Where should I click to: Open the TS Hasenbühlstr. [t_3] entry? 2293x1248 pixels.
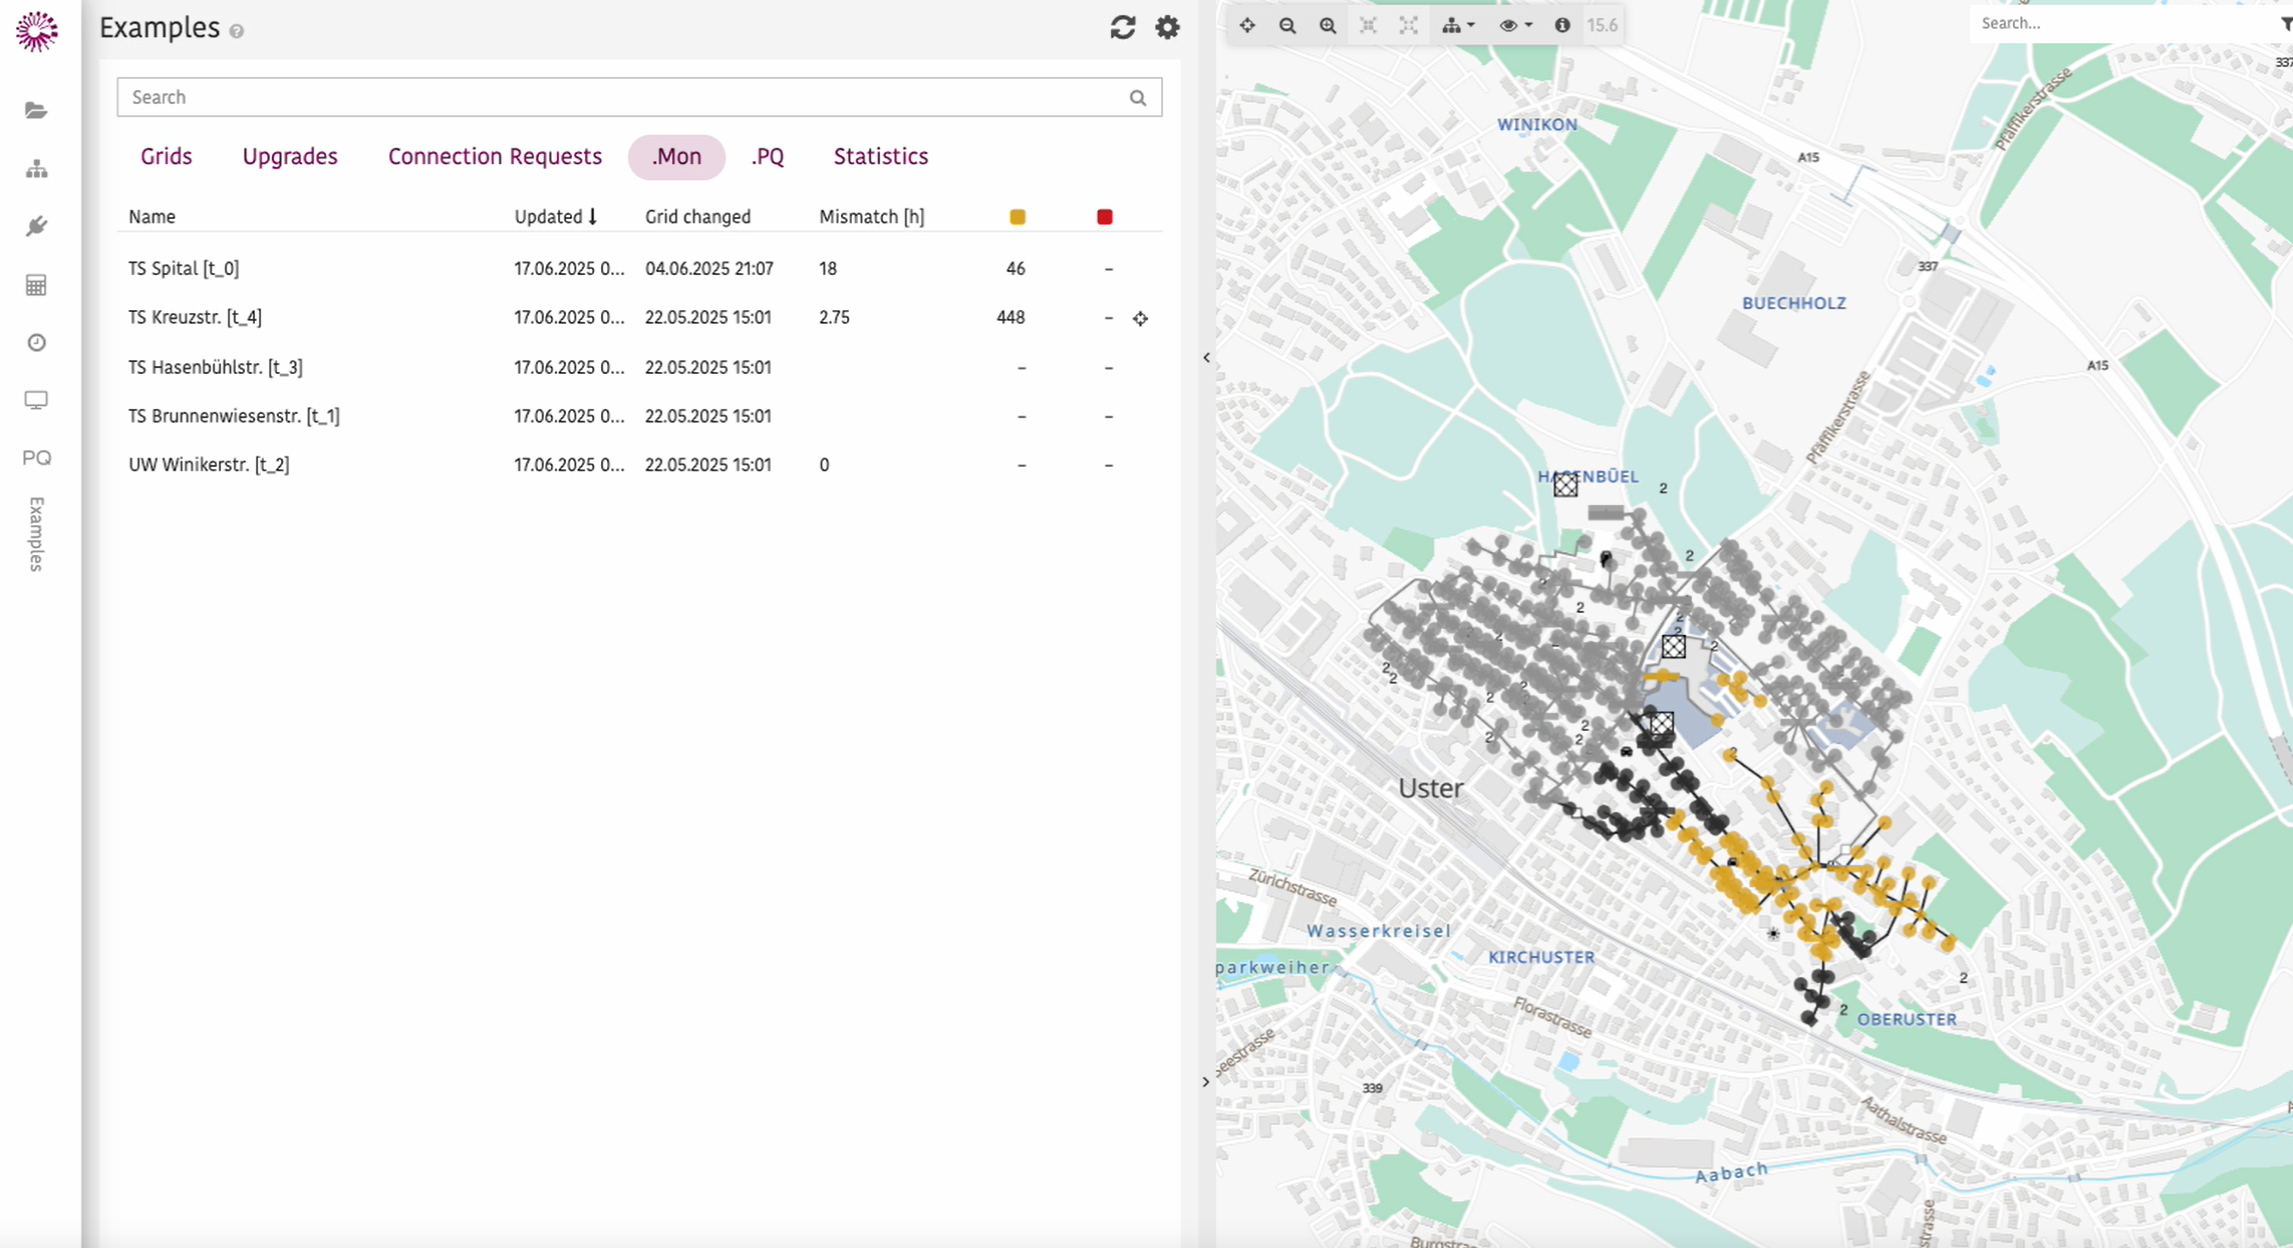[x=639, y=367]
